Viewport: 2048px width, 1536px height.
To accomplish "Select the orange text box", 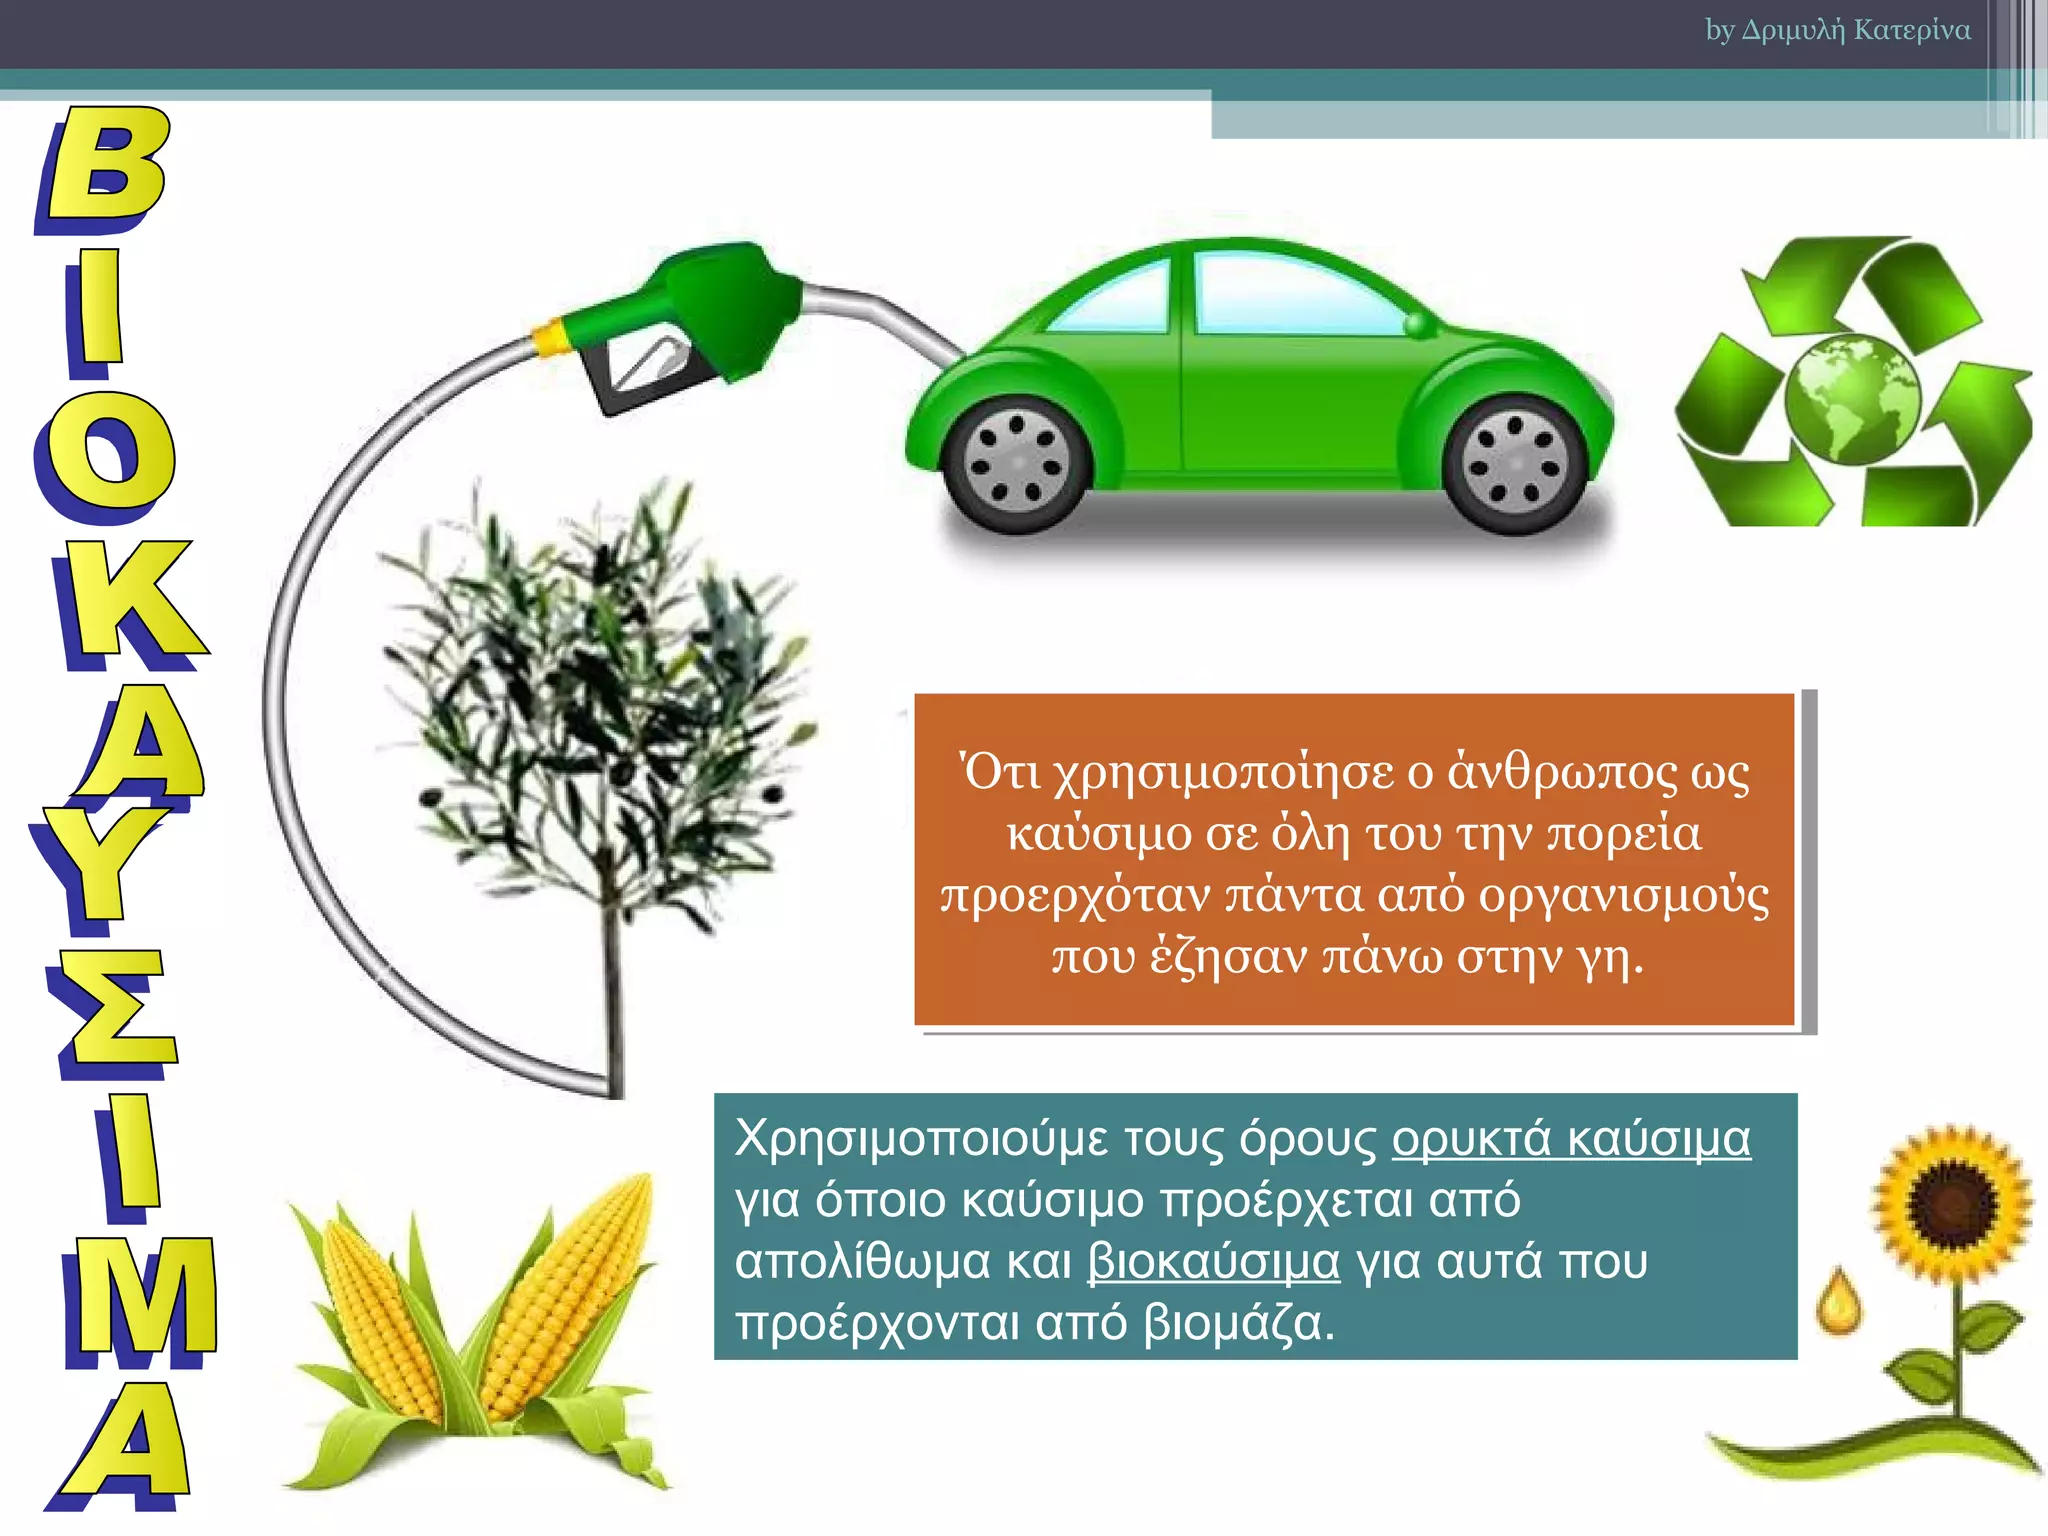I will tap(1354, 860).
